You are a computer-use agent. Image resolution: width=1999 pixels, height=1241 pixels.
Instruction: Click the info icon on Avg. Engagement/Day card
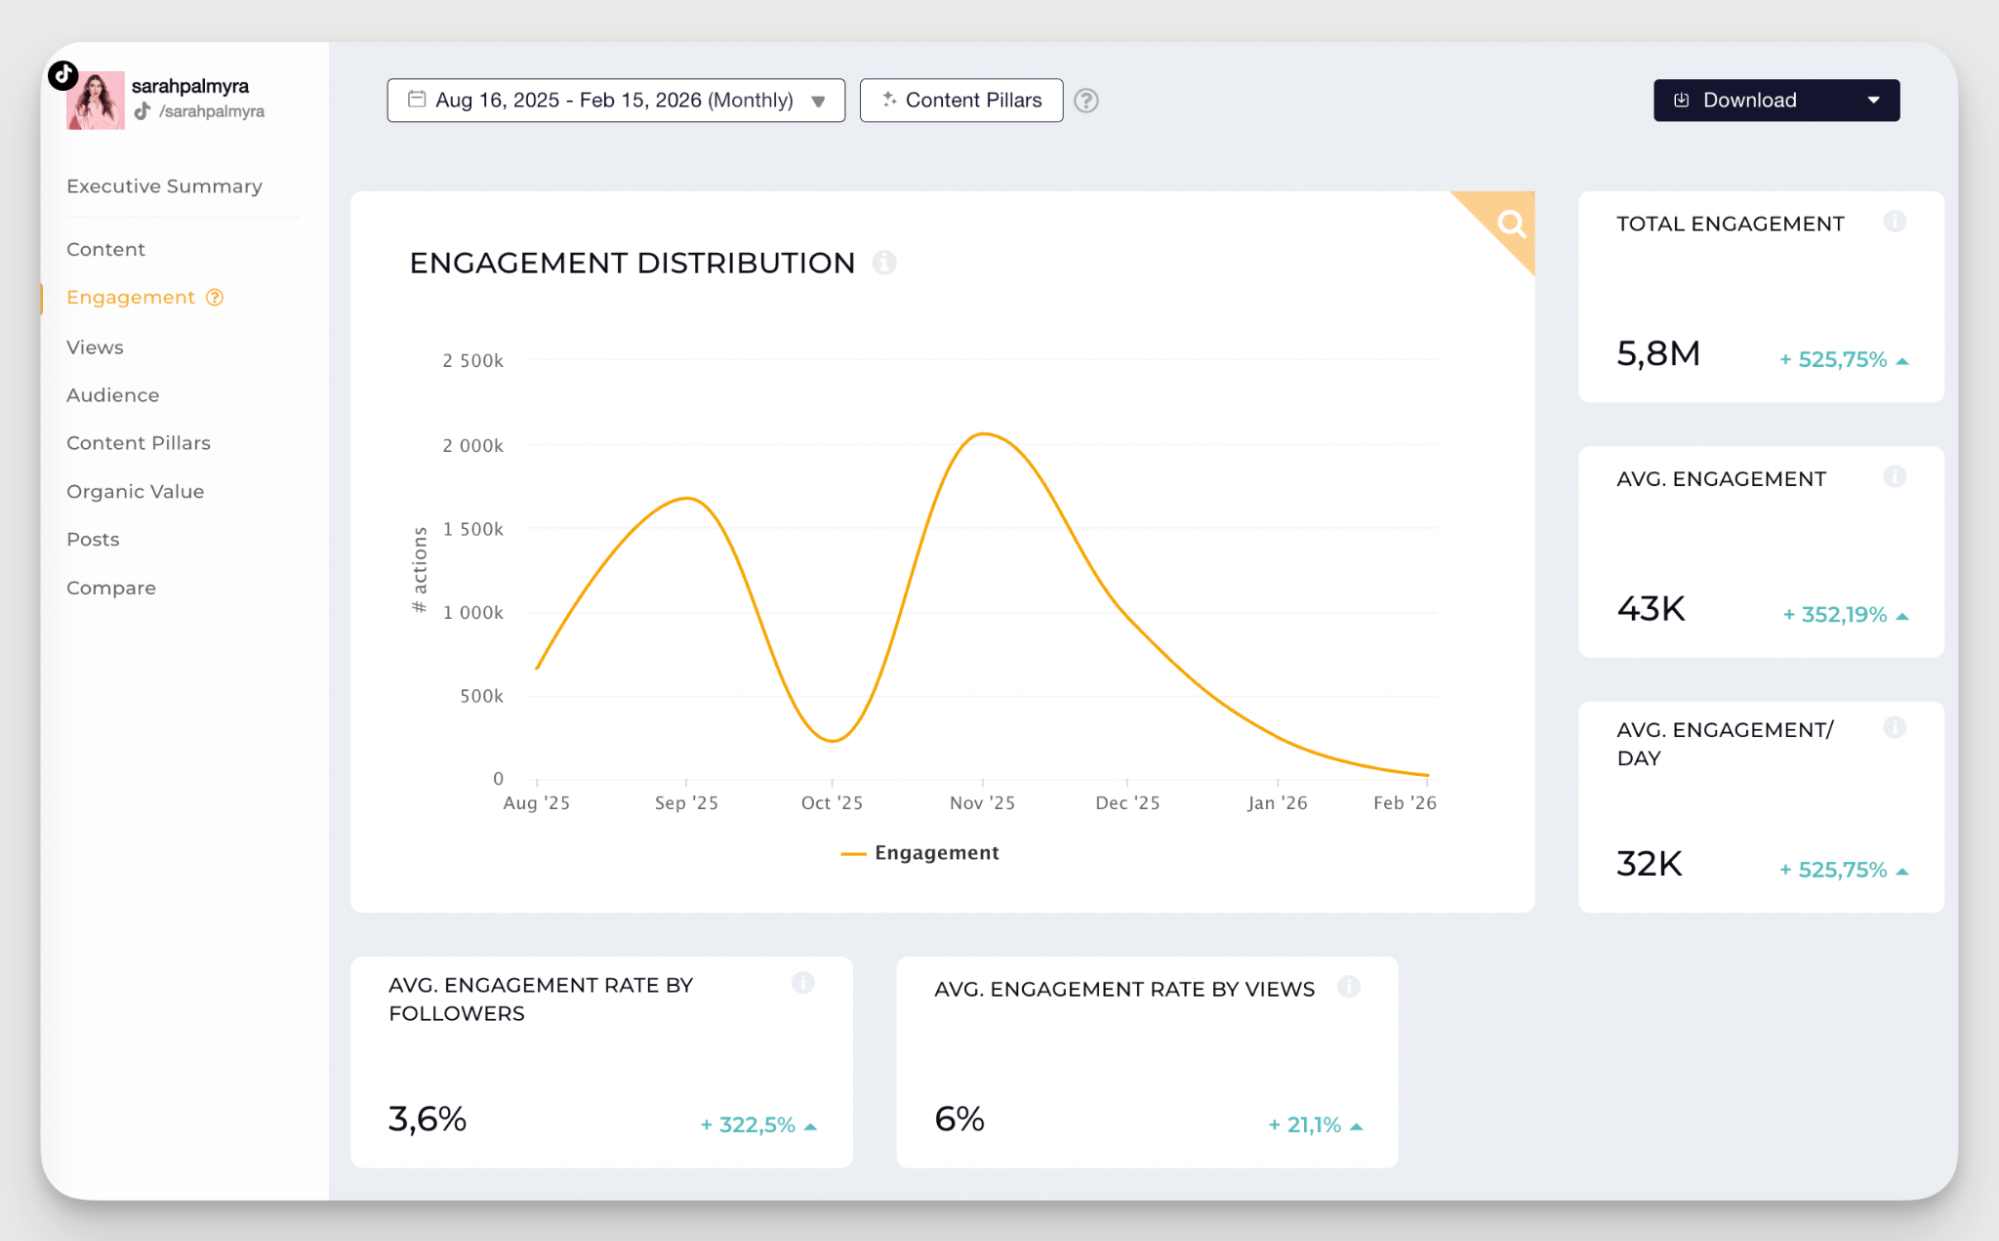(1895, 728)
